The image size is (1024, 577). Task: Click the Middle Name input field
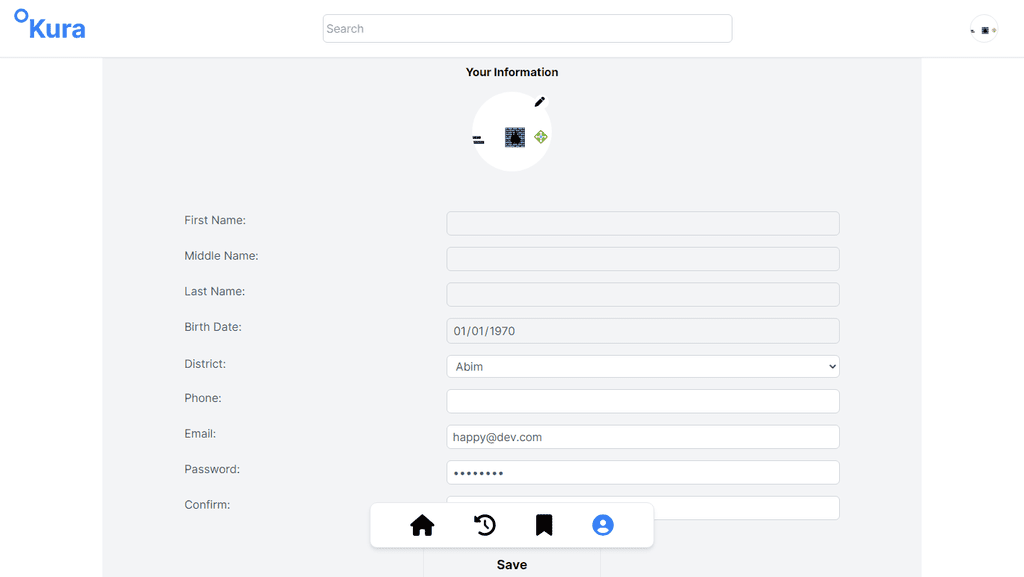[643, 258]
